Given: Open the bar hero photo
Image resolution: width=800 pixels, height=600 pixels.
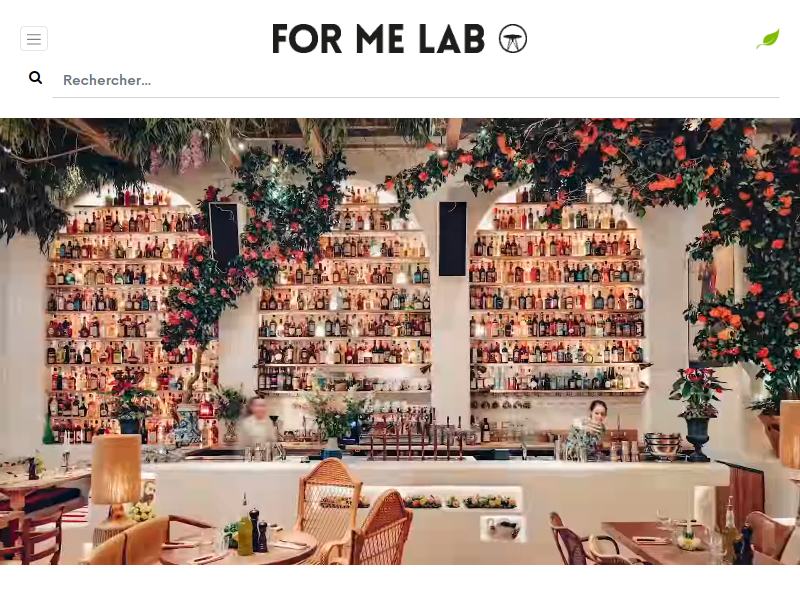Looking at the screenshot, I should pos(400,341).
